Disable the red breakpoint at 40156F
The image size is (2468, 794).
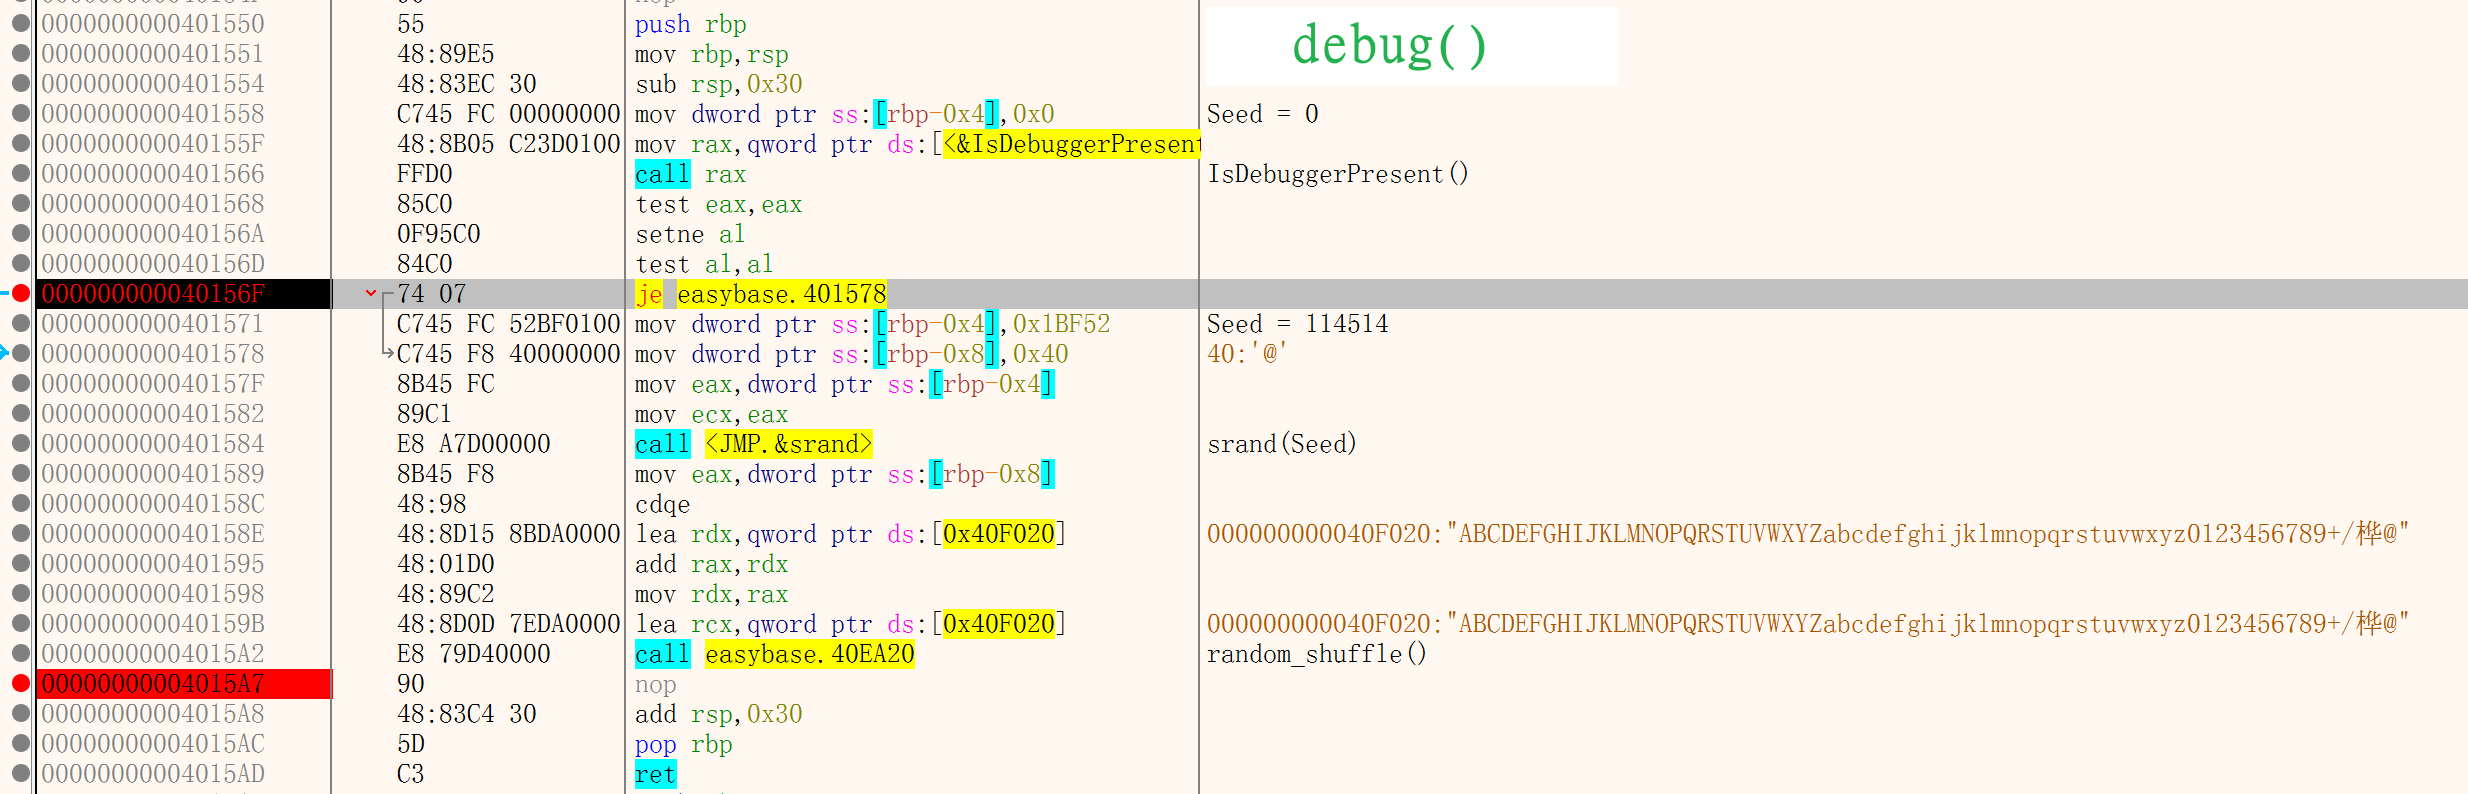click(20, 294)
